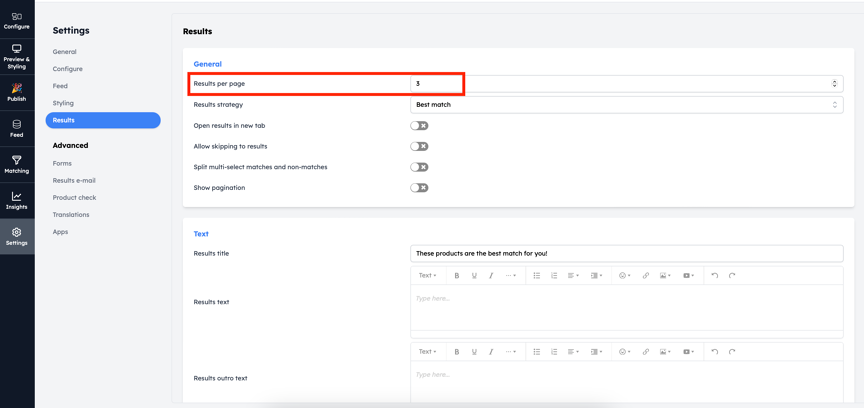Viewport: 864px width, 408px height.
Task: Open Product check under Advanced
Action: (74, 198)
